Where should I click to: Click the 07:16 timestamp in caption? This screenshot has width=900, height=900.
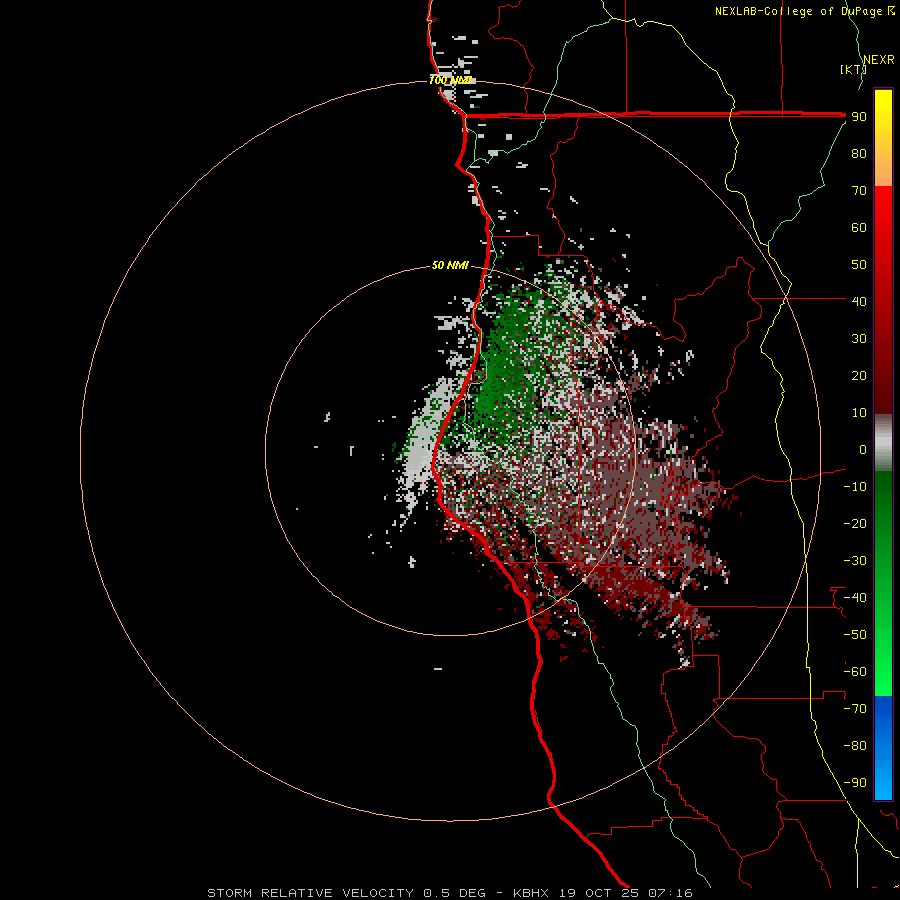670,893
